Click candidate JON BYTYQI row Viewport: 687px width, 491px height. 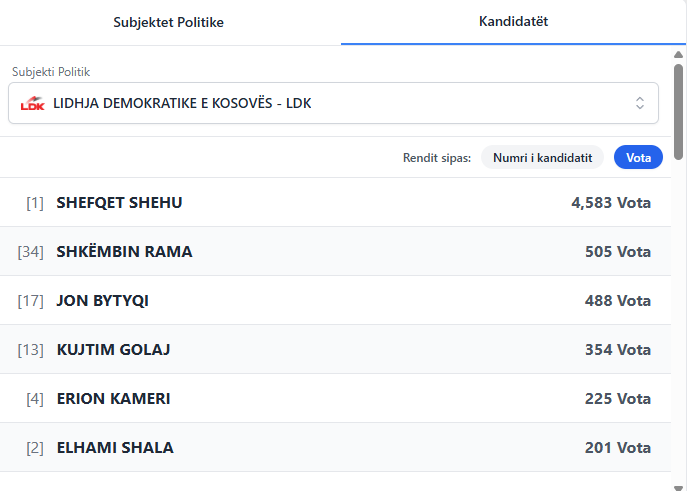(102, 301)
